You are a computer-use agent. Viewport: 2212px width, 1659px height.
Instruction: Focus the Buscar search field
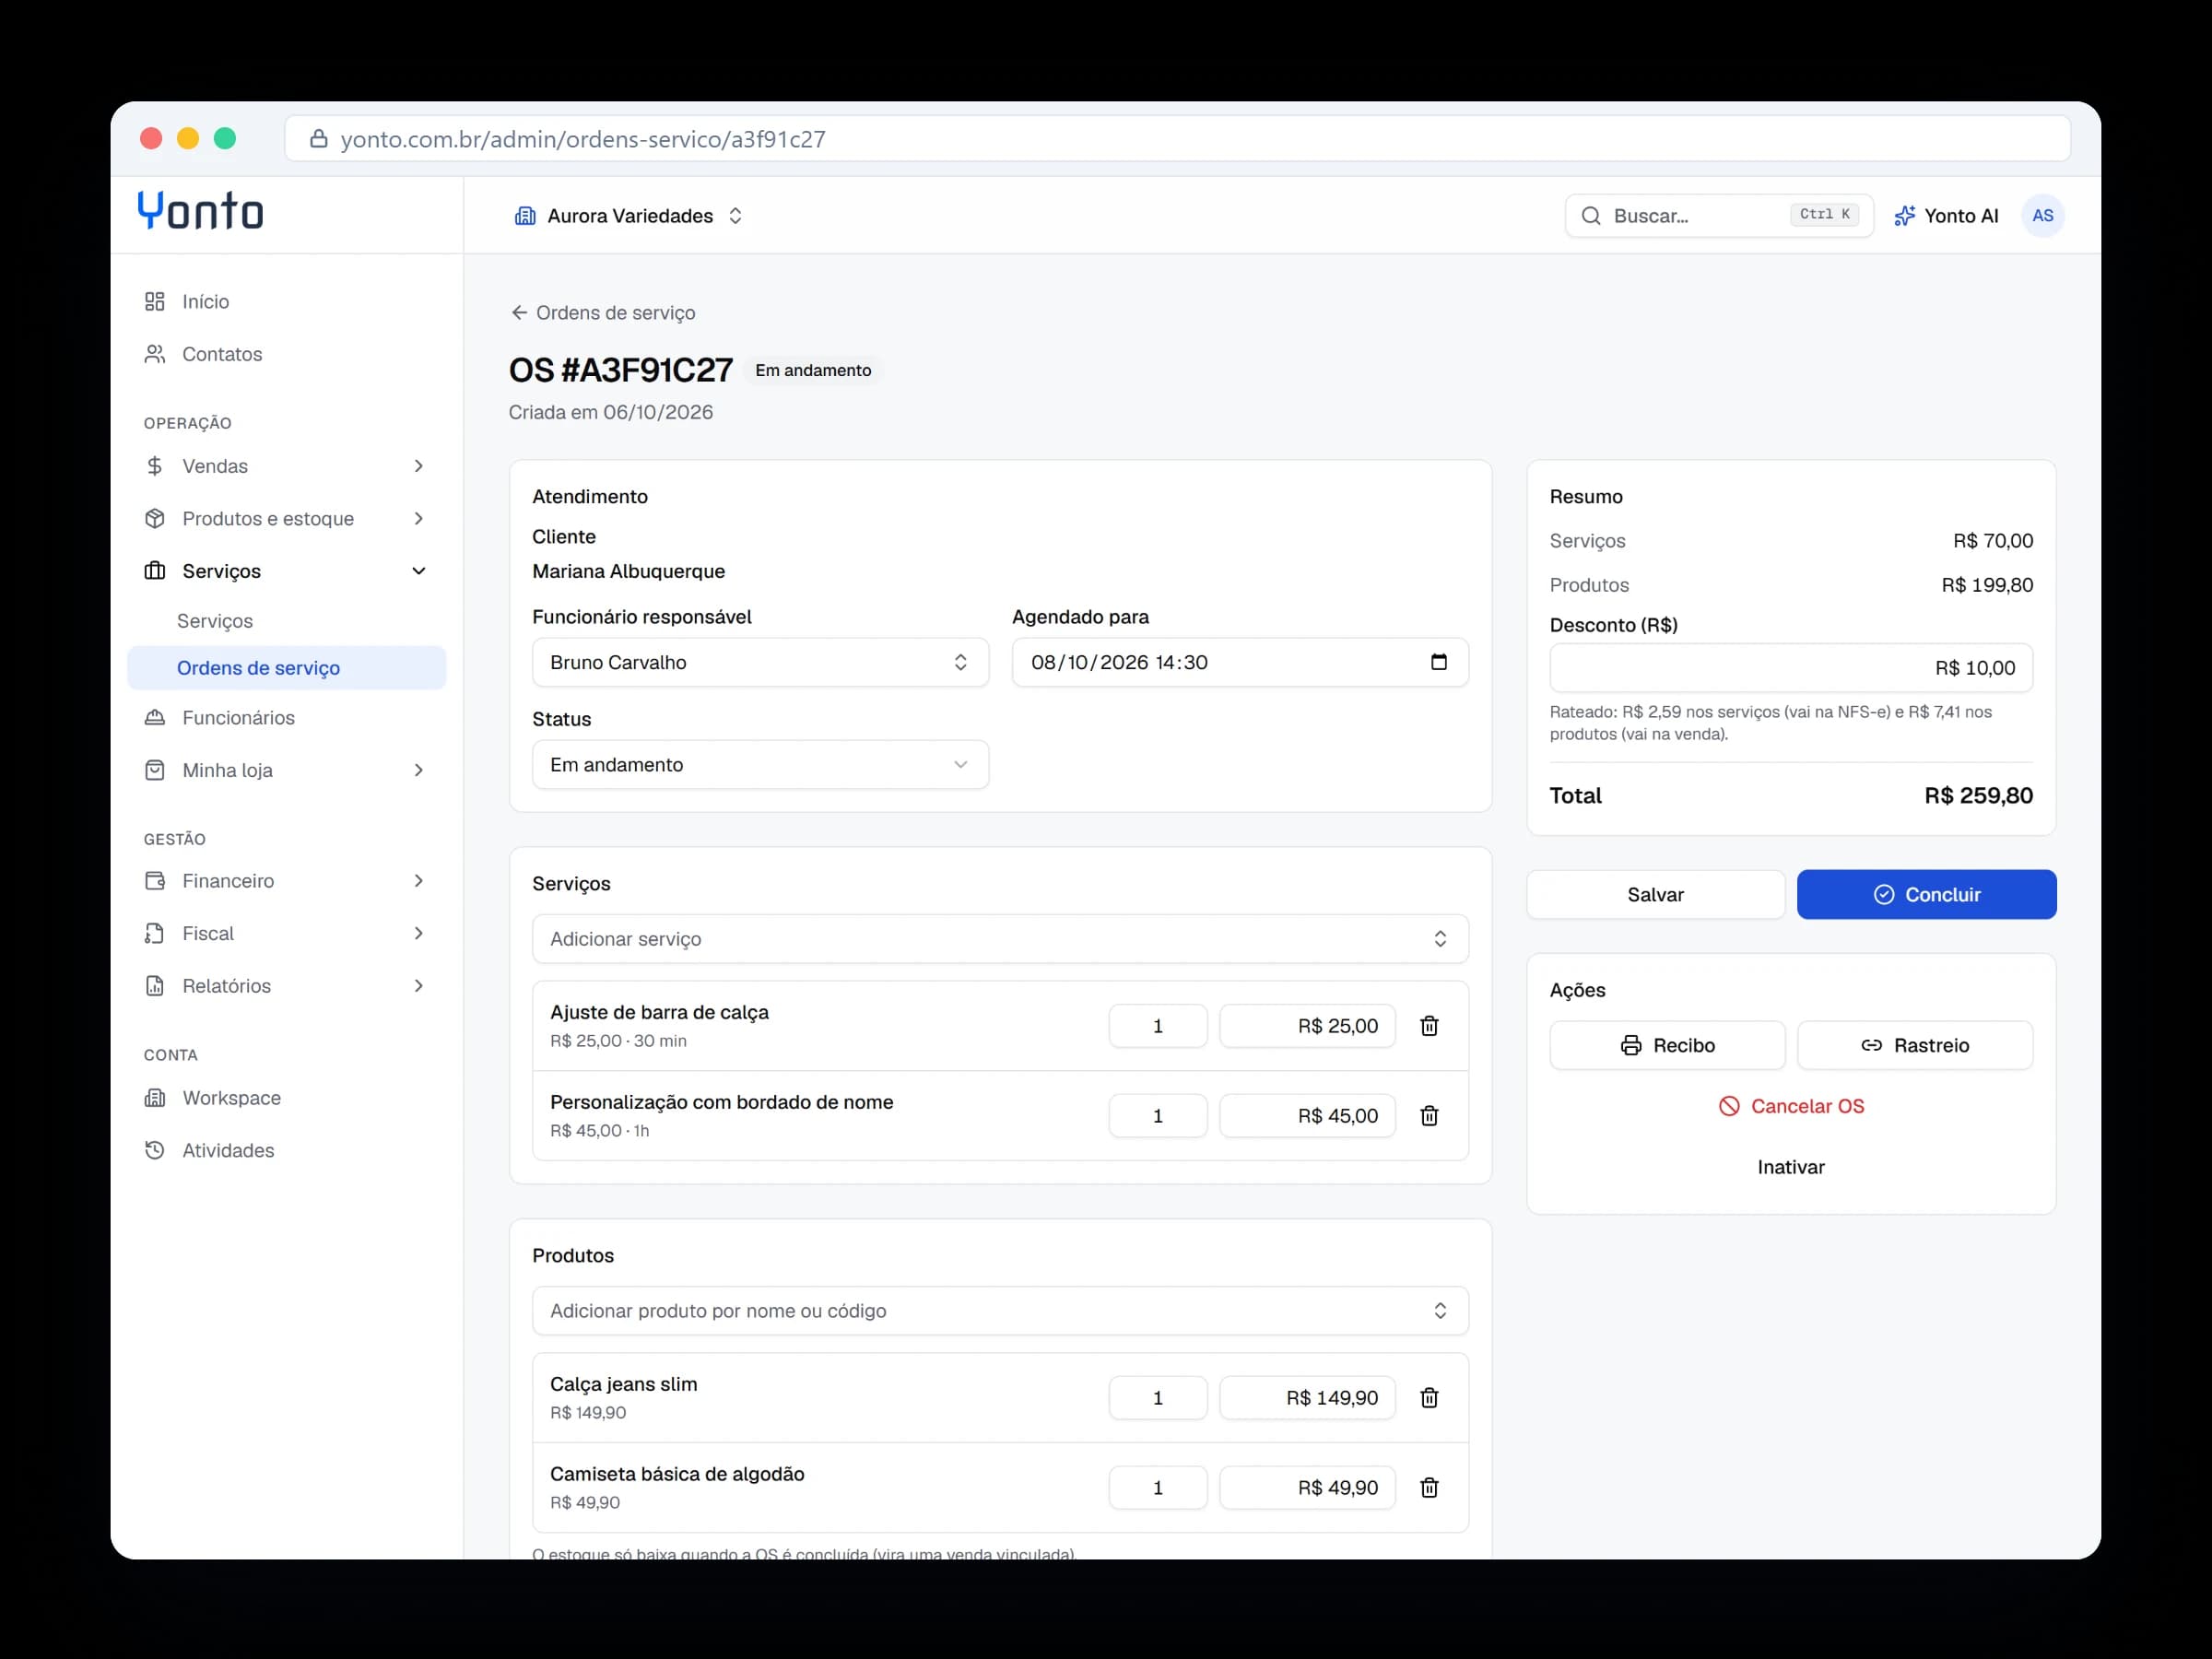coord(1718,216)
